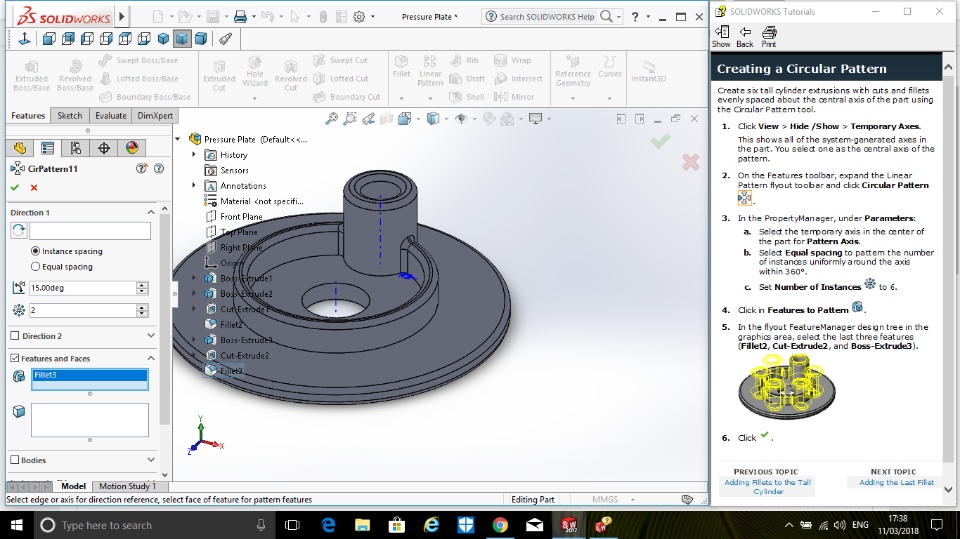960x539 pixels.
Task: Open the Fillet tool dropdown arrow
Action: [x=402, y=98]
